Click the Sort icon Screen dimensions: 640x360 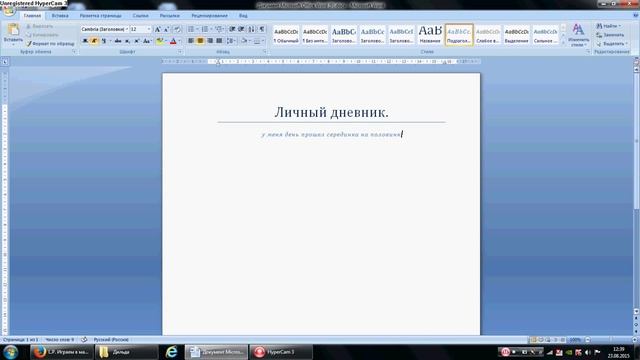tap(251, 29)
